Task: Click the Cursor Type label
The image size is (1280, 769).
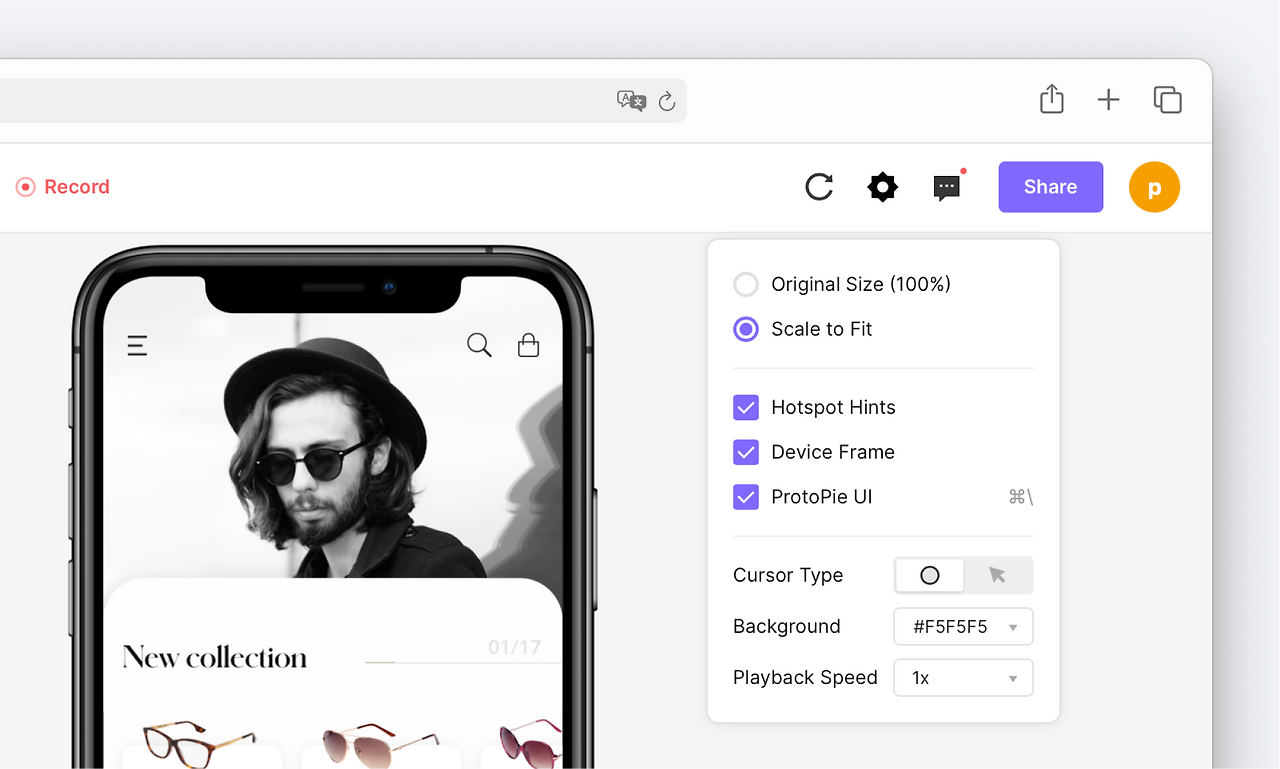Action: [x=788, y=575]
